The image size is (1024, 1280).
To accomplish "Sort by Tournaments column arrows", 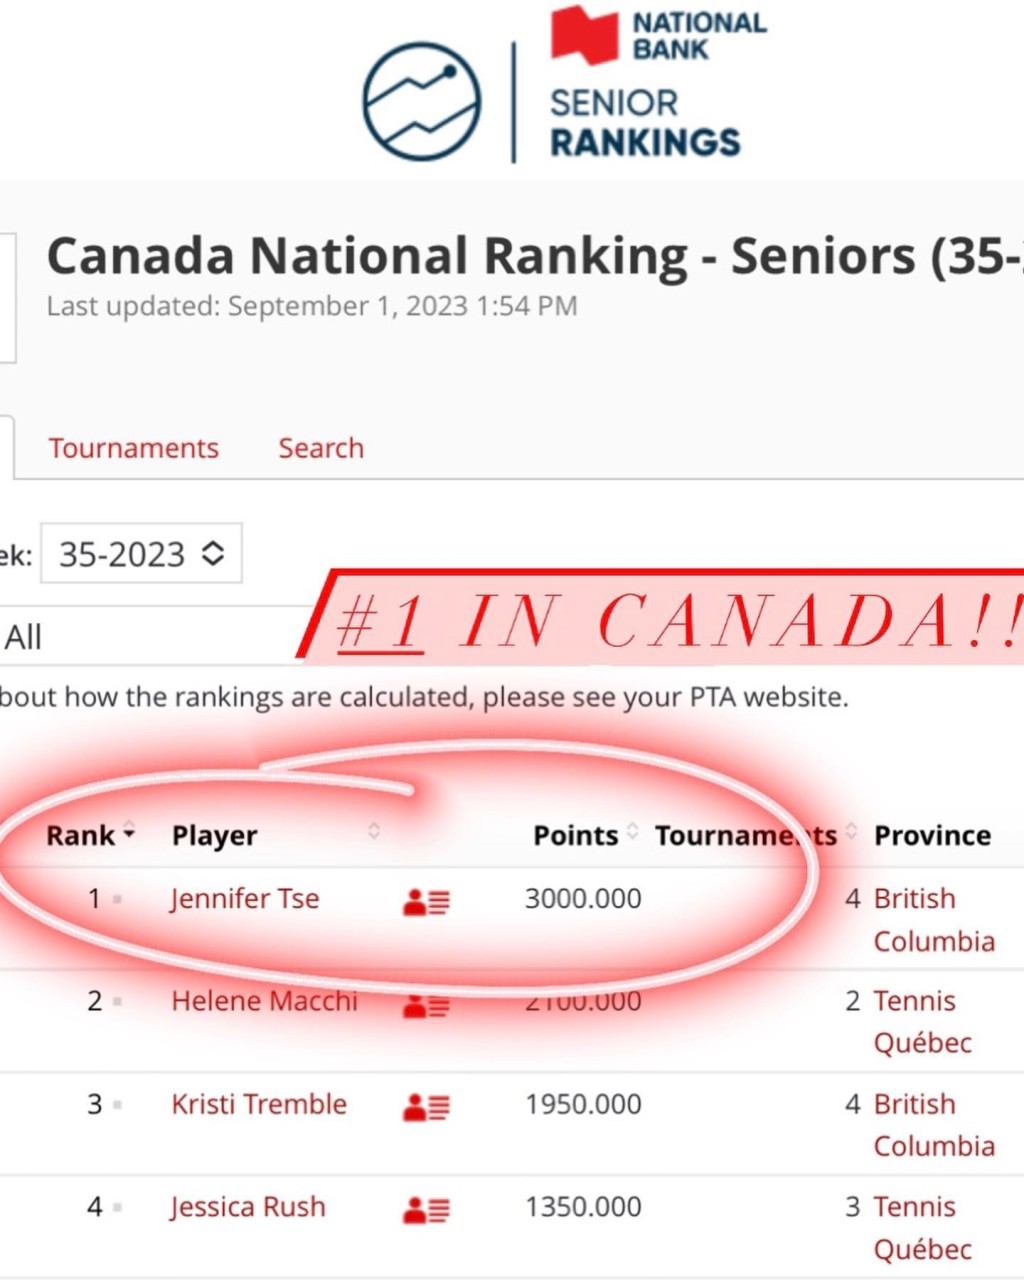I will [x=852, y=831].
